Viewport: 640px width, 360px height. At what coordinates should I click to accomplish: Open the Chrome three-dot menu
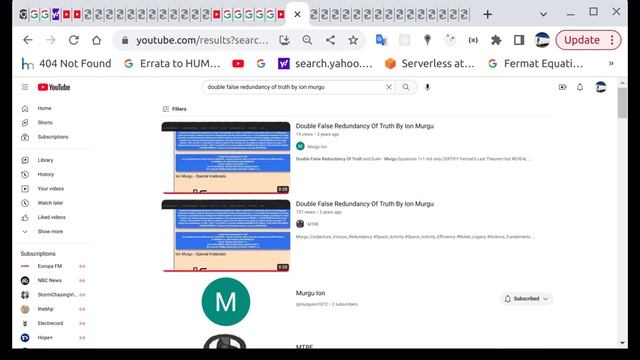point(612,40)
